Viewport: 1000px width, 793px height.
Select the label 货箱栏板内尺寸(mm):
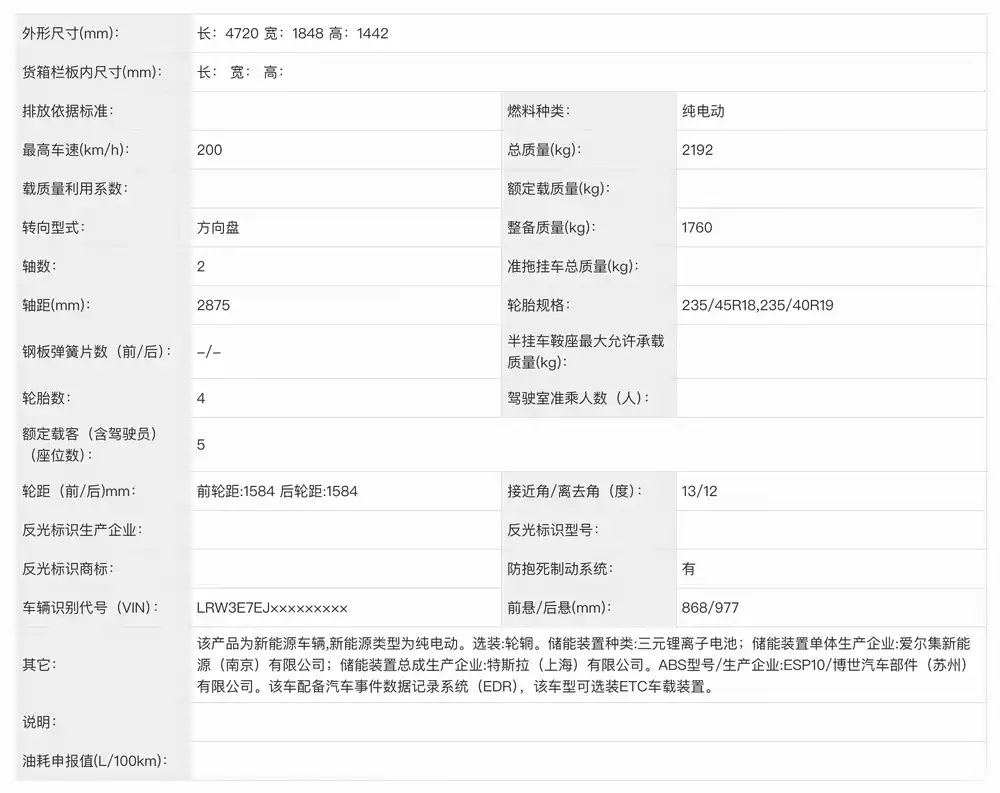(92, 72)
